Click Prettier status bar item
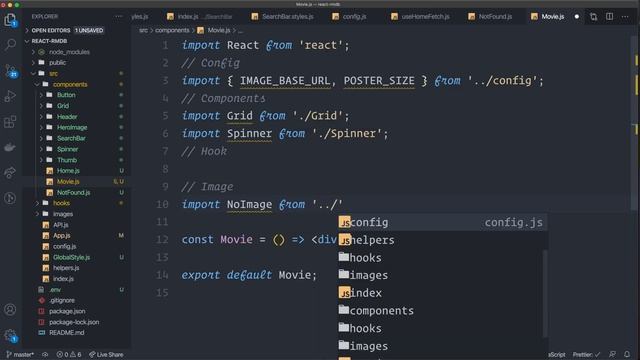The width and height of the screenshot is (640, 360). tap(586, 354)
